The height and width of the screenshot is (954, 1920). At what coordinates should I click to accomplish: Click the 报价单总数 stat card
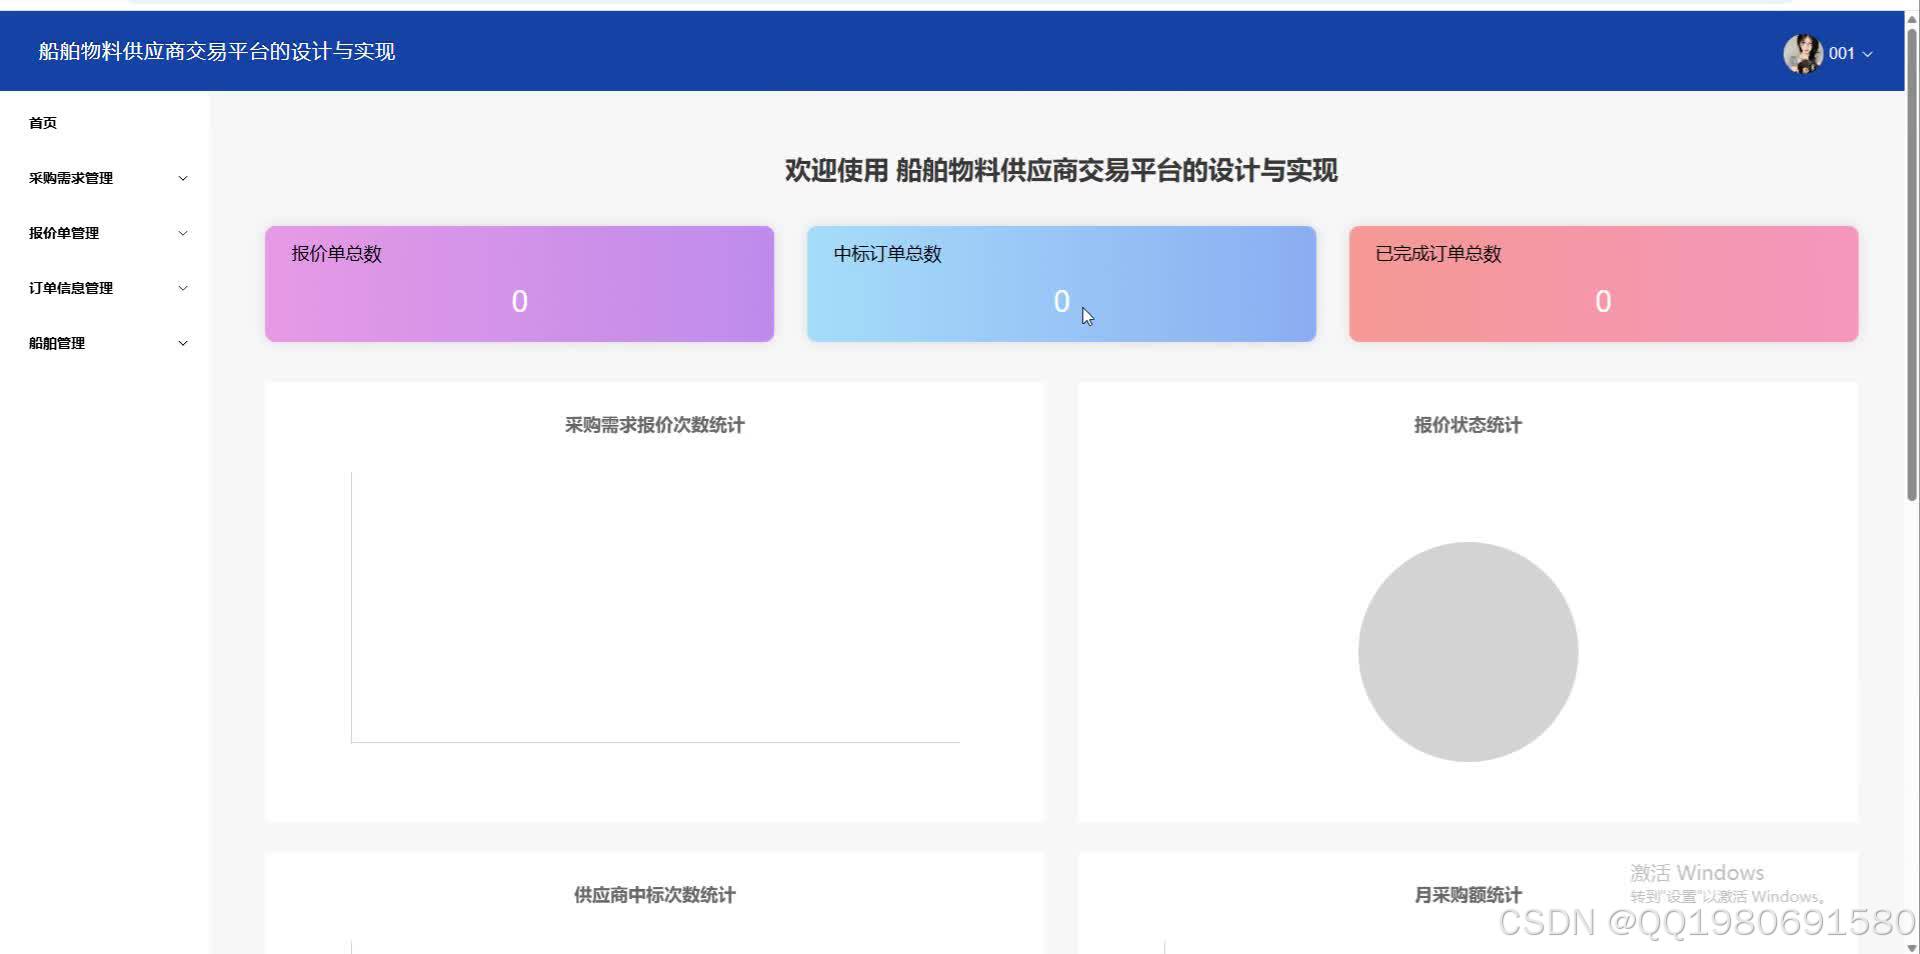518,283
